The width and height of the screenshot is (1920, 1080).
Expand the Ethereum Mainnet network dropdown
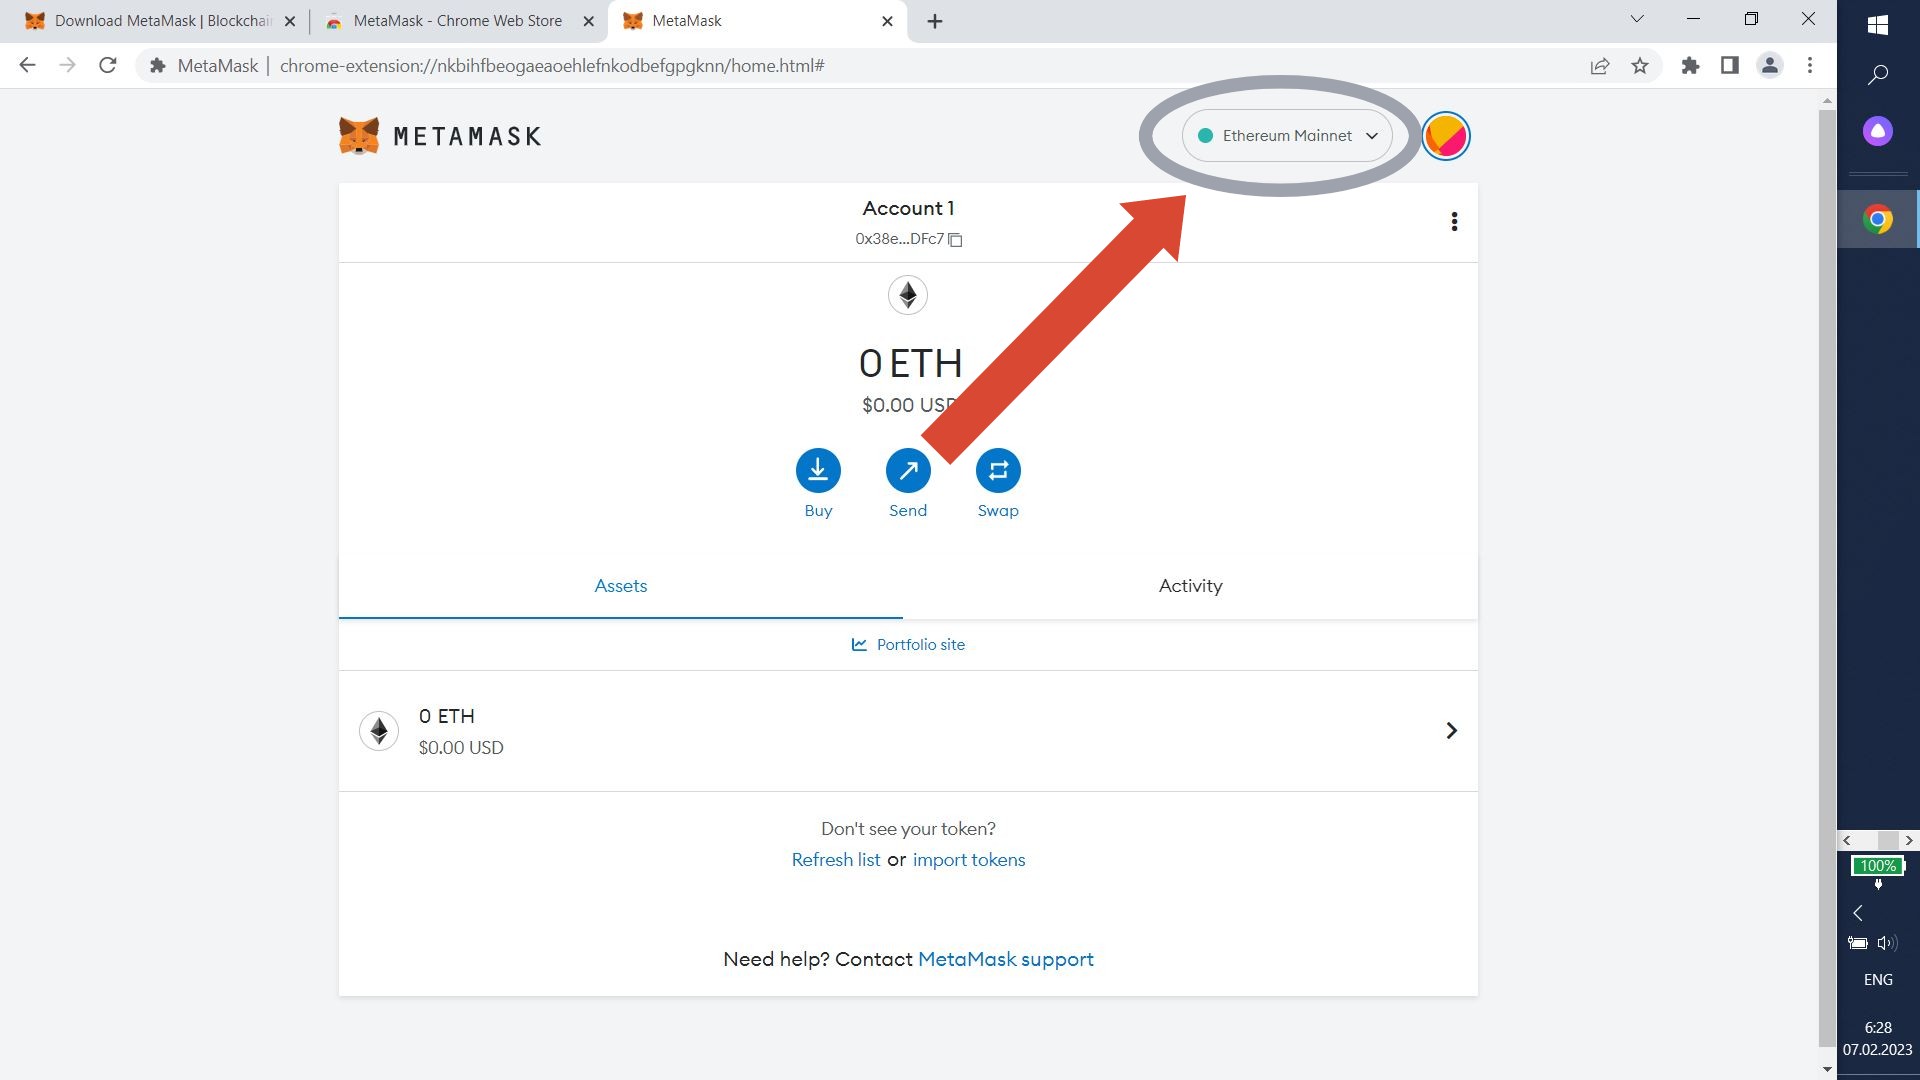[1287, 136]
